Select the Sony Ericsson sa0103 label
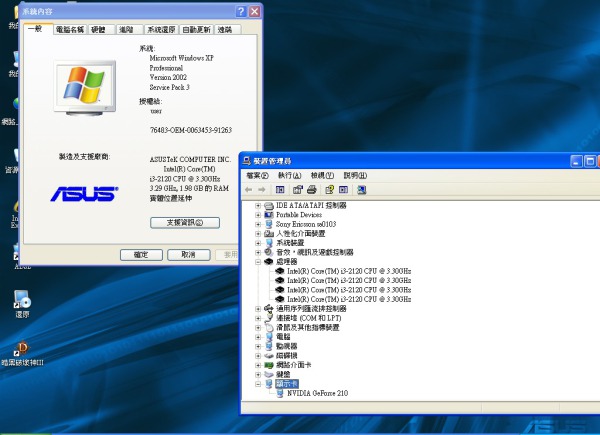This screenshot has height=435, width=600. coord(306,224)
